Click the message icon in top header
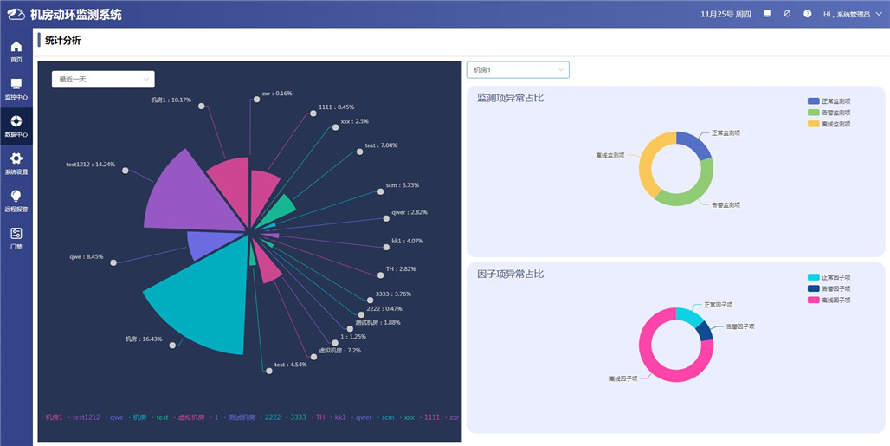 pos(767,14)
